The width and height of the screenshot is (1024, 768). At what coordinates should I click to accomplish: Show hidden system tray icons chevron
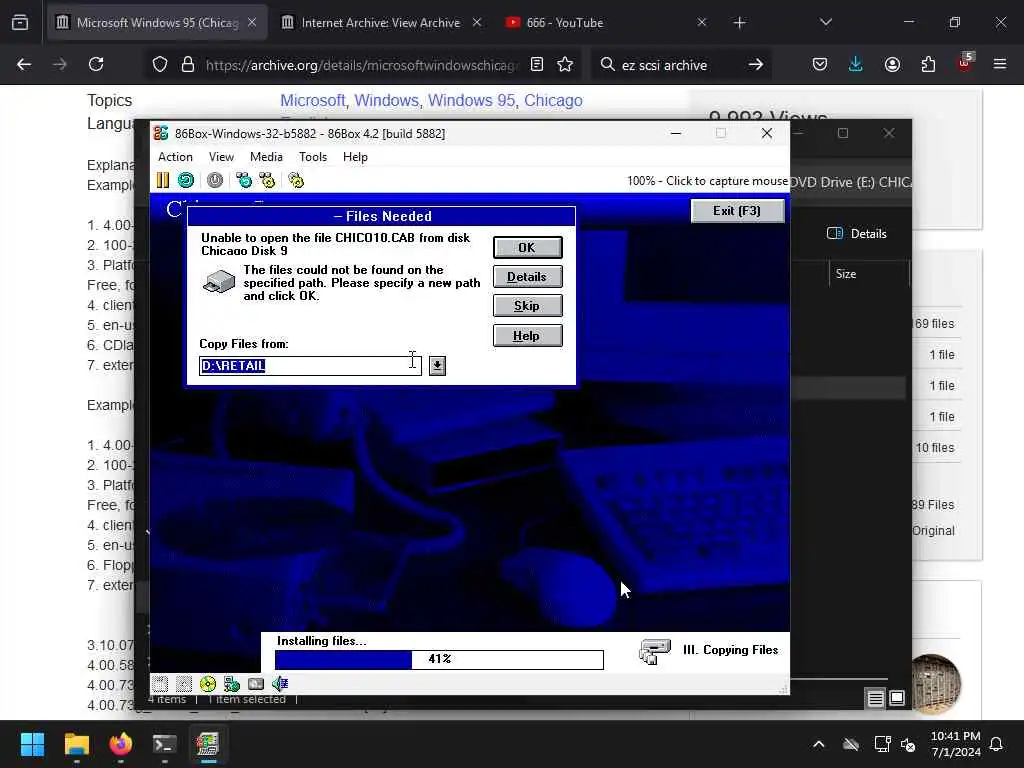tap(819, 744)
